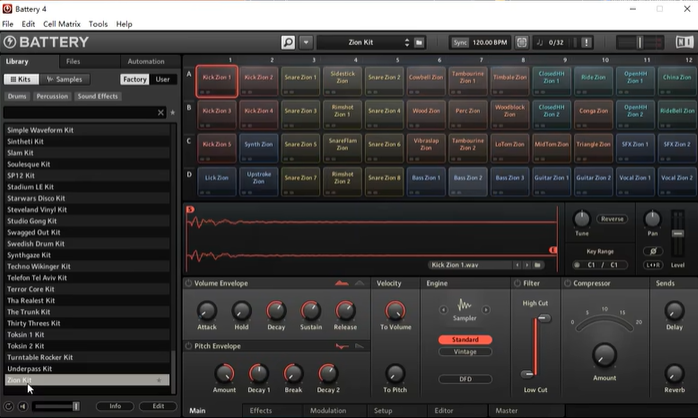Enable the Filter power button
This screenshot has width=698, height=418.
tap(517, 283)
